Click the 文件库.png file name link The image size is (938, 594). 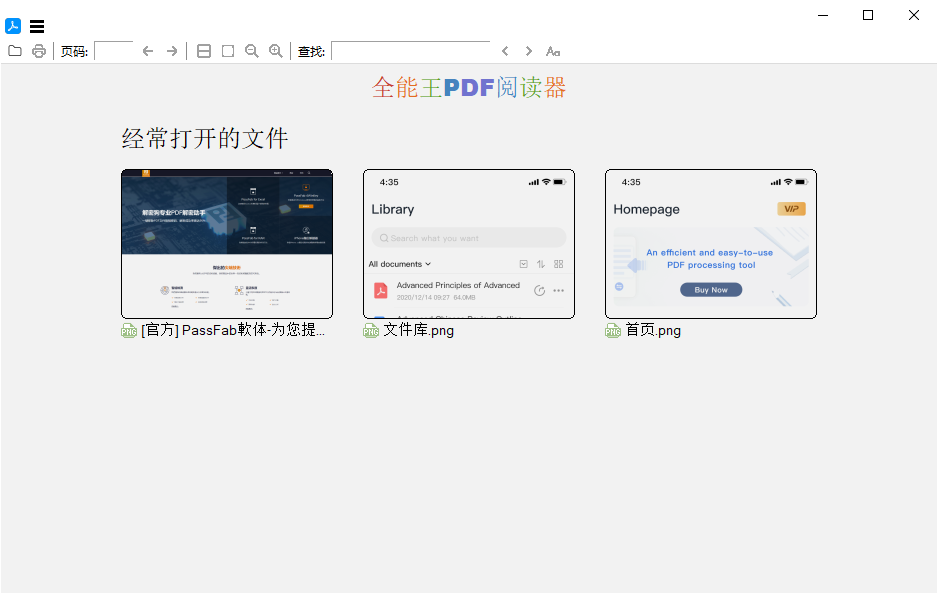(x=418, y=331)
